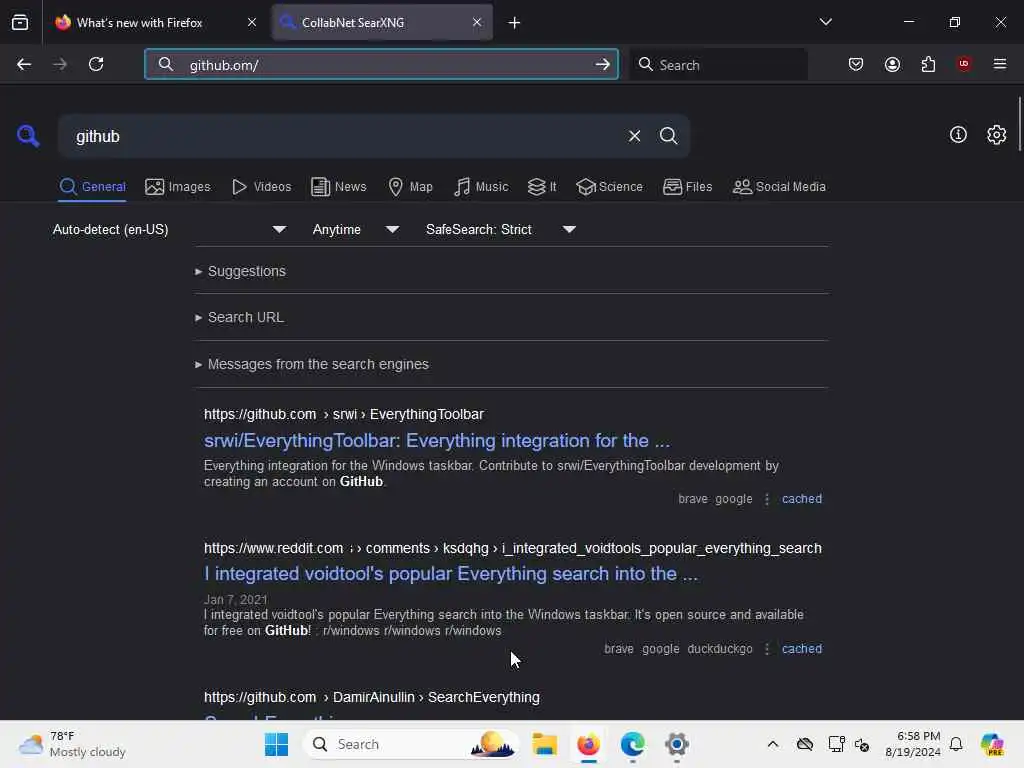The image size is (1024, 768).
Task: Open Microsoft Edge from the taskbar
Action: click(632, 744)
